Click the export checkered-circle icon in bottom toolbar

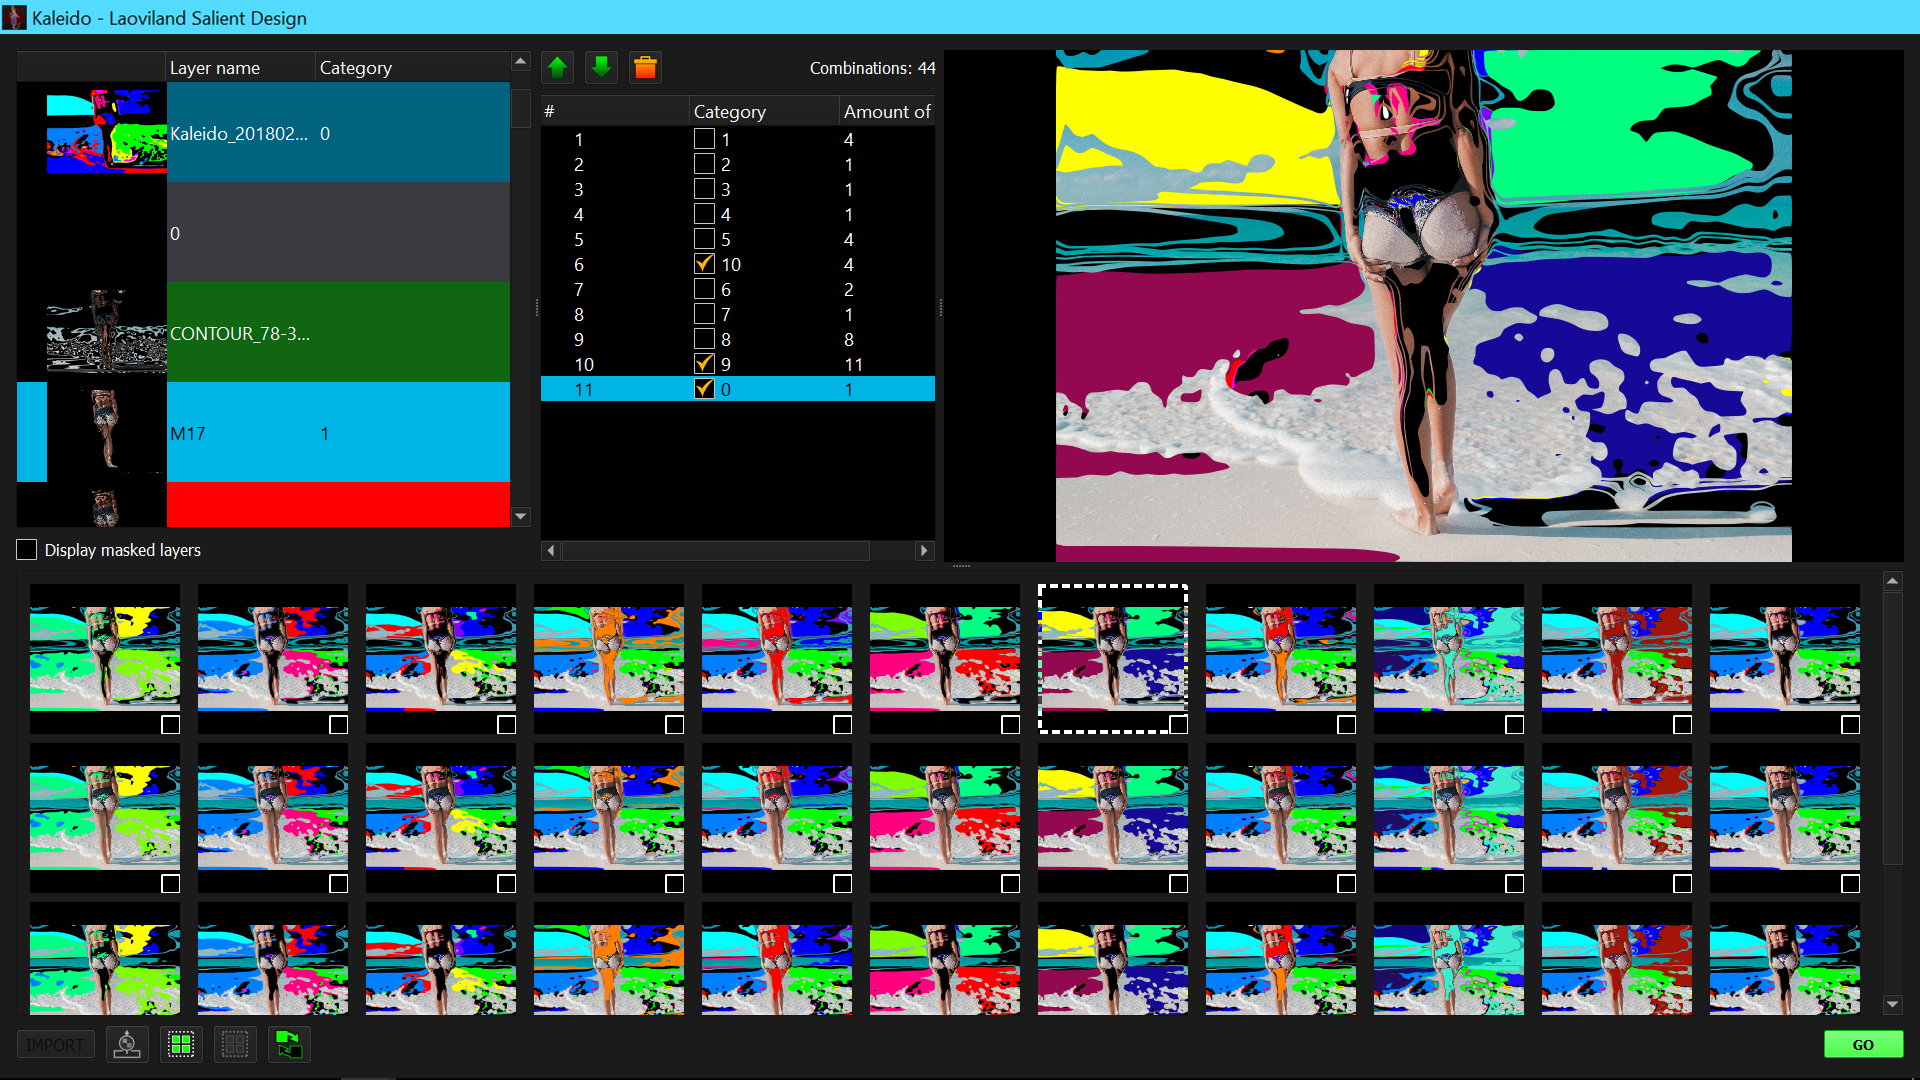(127, 1045)
